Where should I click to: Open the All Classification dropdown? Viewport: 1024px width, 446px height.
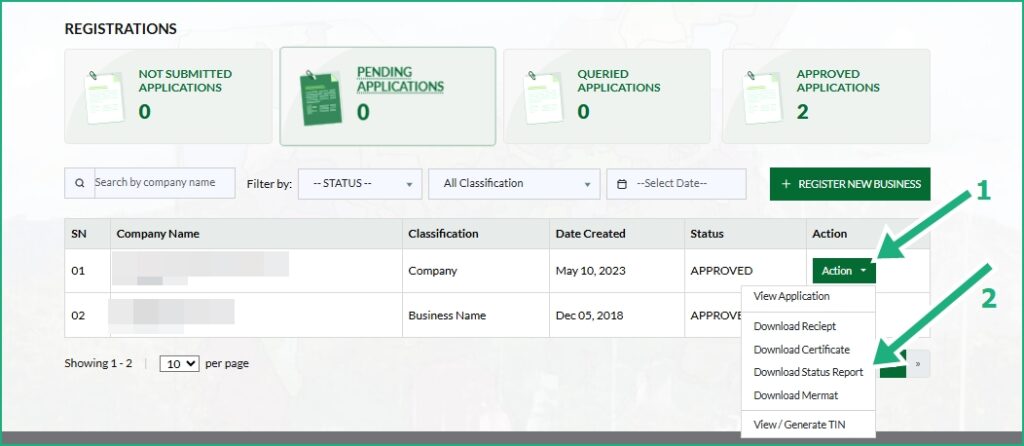[x=514, y=183]
